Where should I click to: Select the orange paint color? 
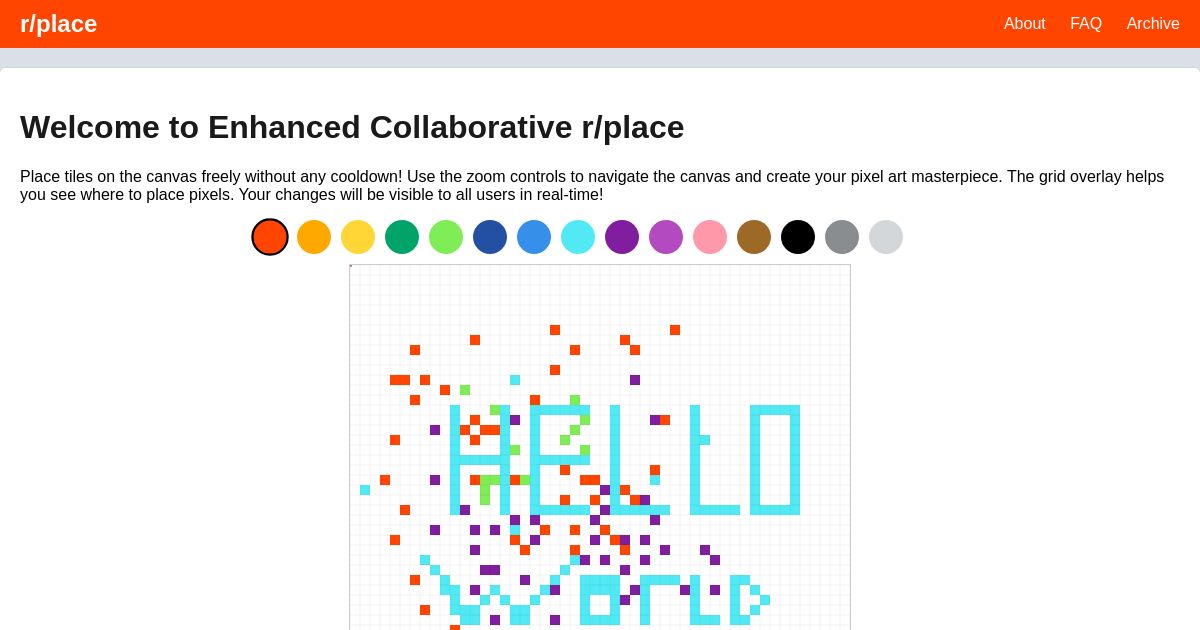[x=314, y=237]
